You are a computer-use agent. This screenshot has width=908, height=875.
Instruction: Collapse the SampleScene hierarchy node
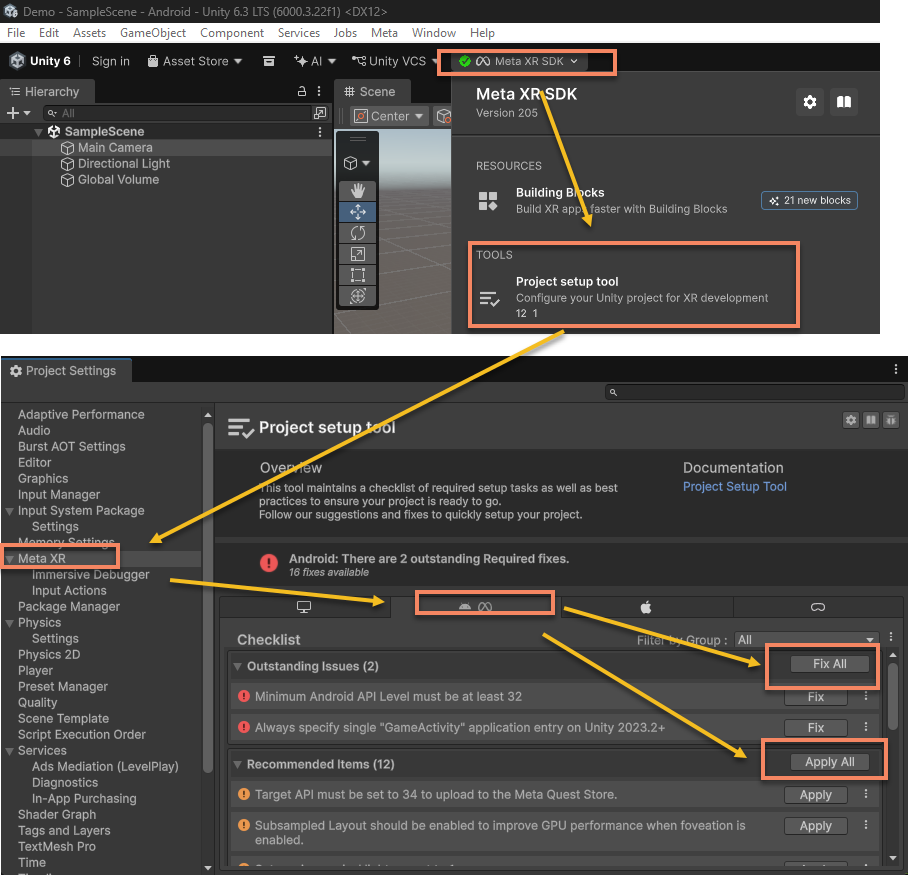[x=38, y=132]
